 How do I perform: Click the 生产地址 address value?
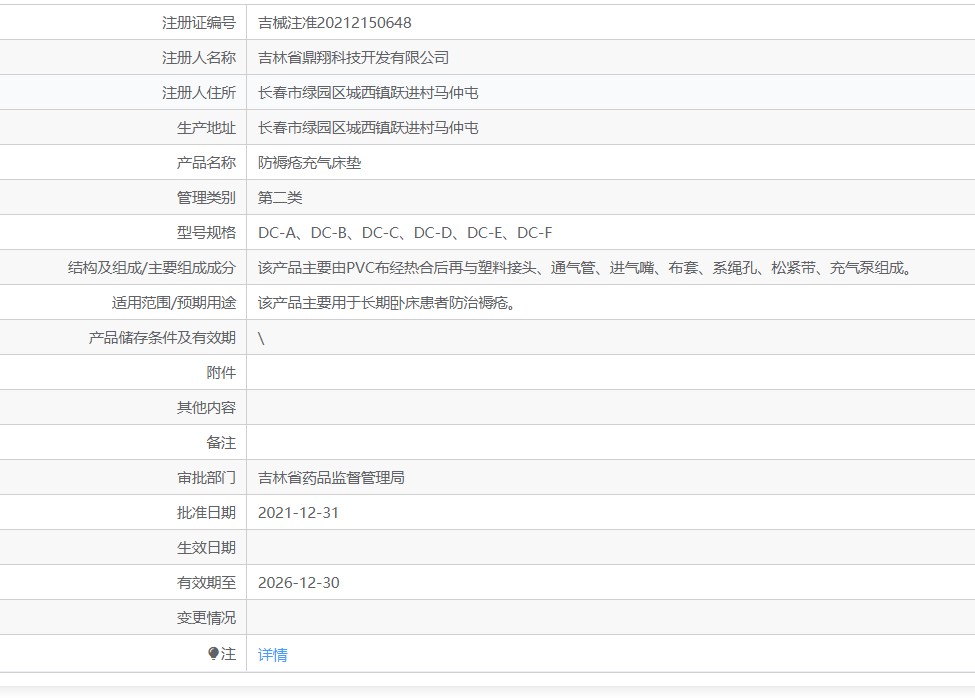368,127
